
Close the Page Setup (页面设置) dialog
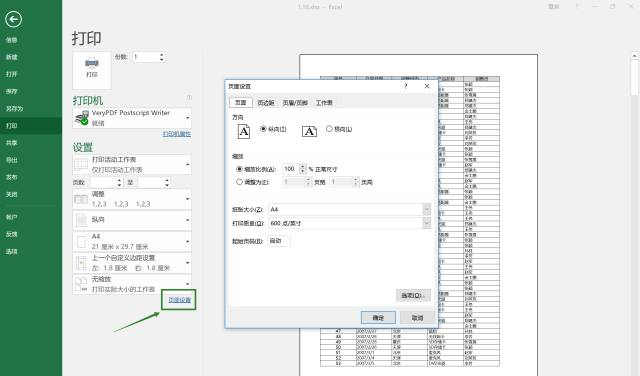click(427, 86)
